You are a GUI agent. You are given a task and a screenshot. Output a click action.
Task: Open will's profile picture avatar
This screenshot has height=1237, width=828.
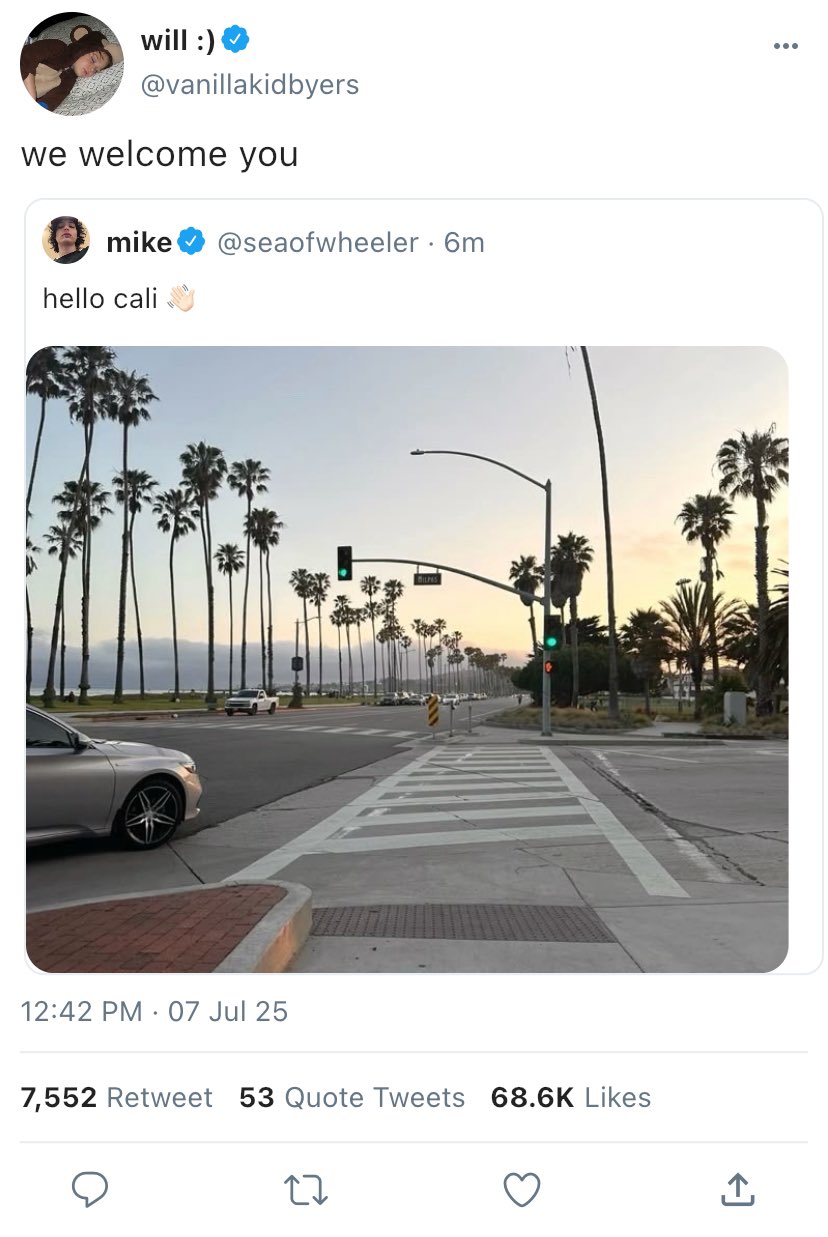pos(71,64)
